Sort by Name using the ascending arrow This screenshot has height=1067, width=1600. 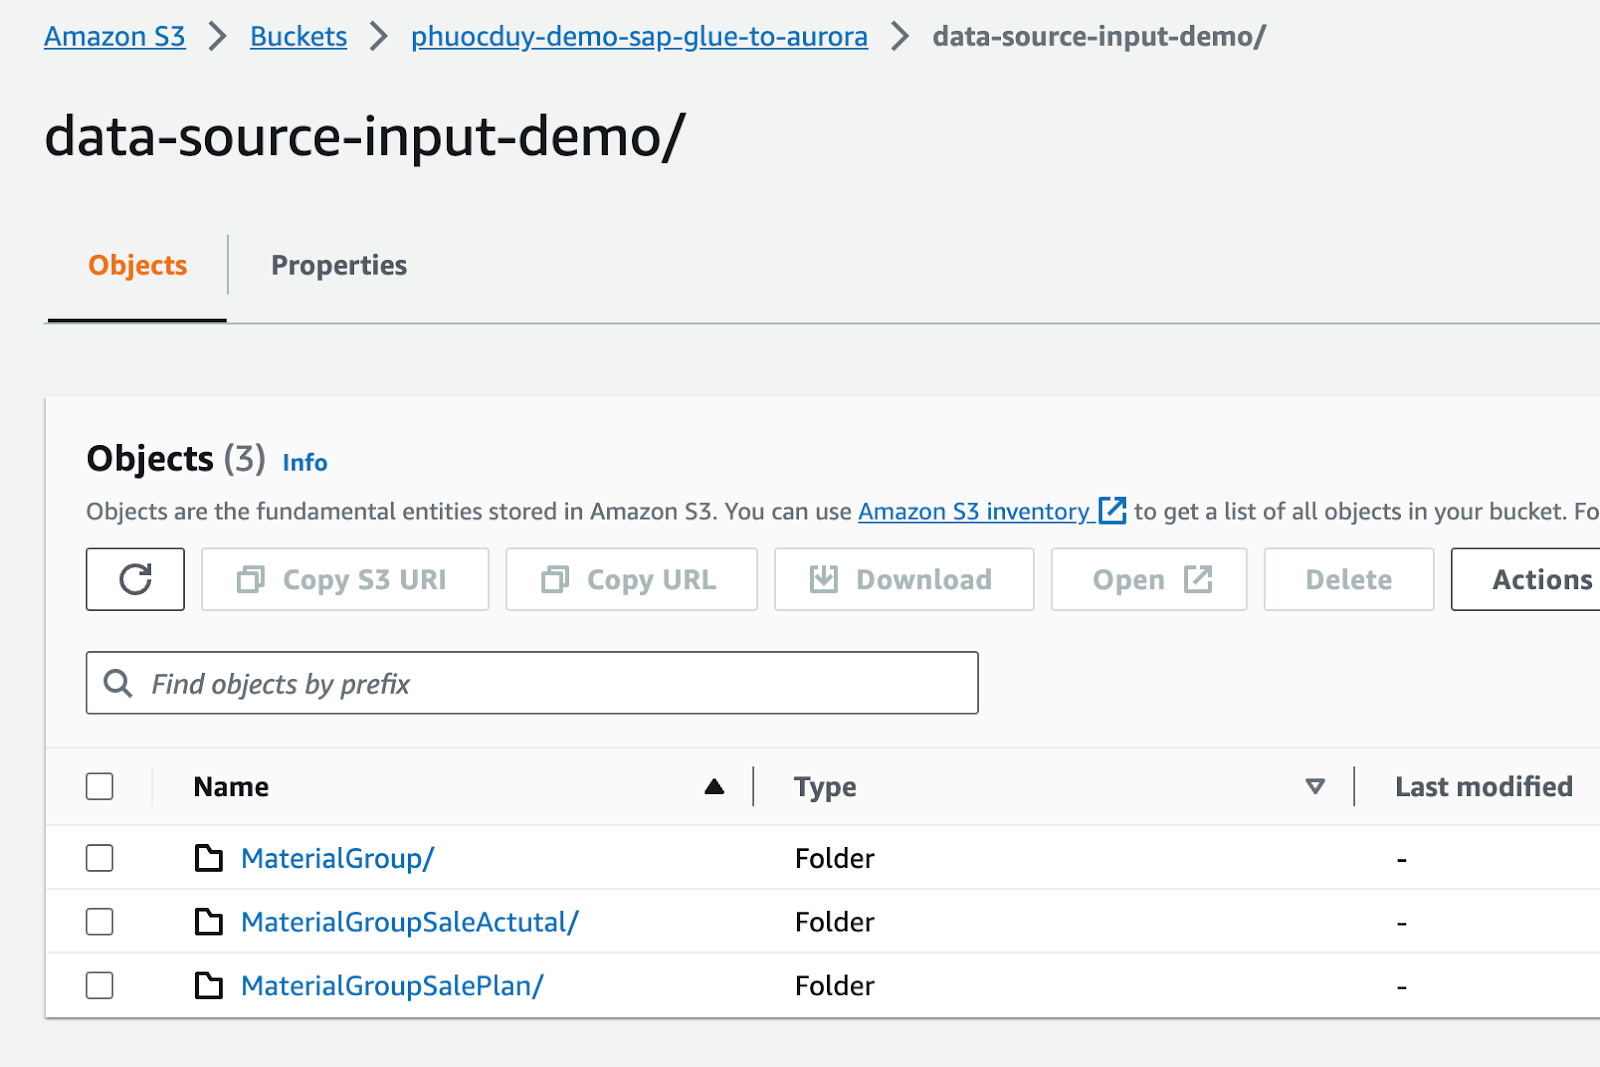[714, 787]
